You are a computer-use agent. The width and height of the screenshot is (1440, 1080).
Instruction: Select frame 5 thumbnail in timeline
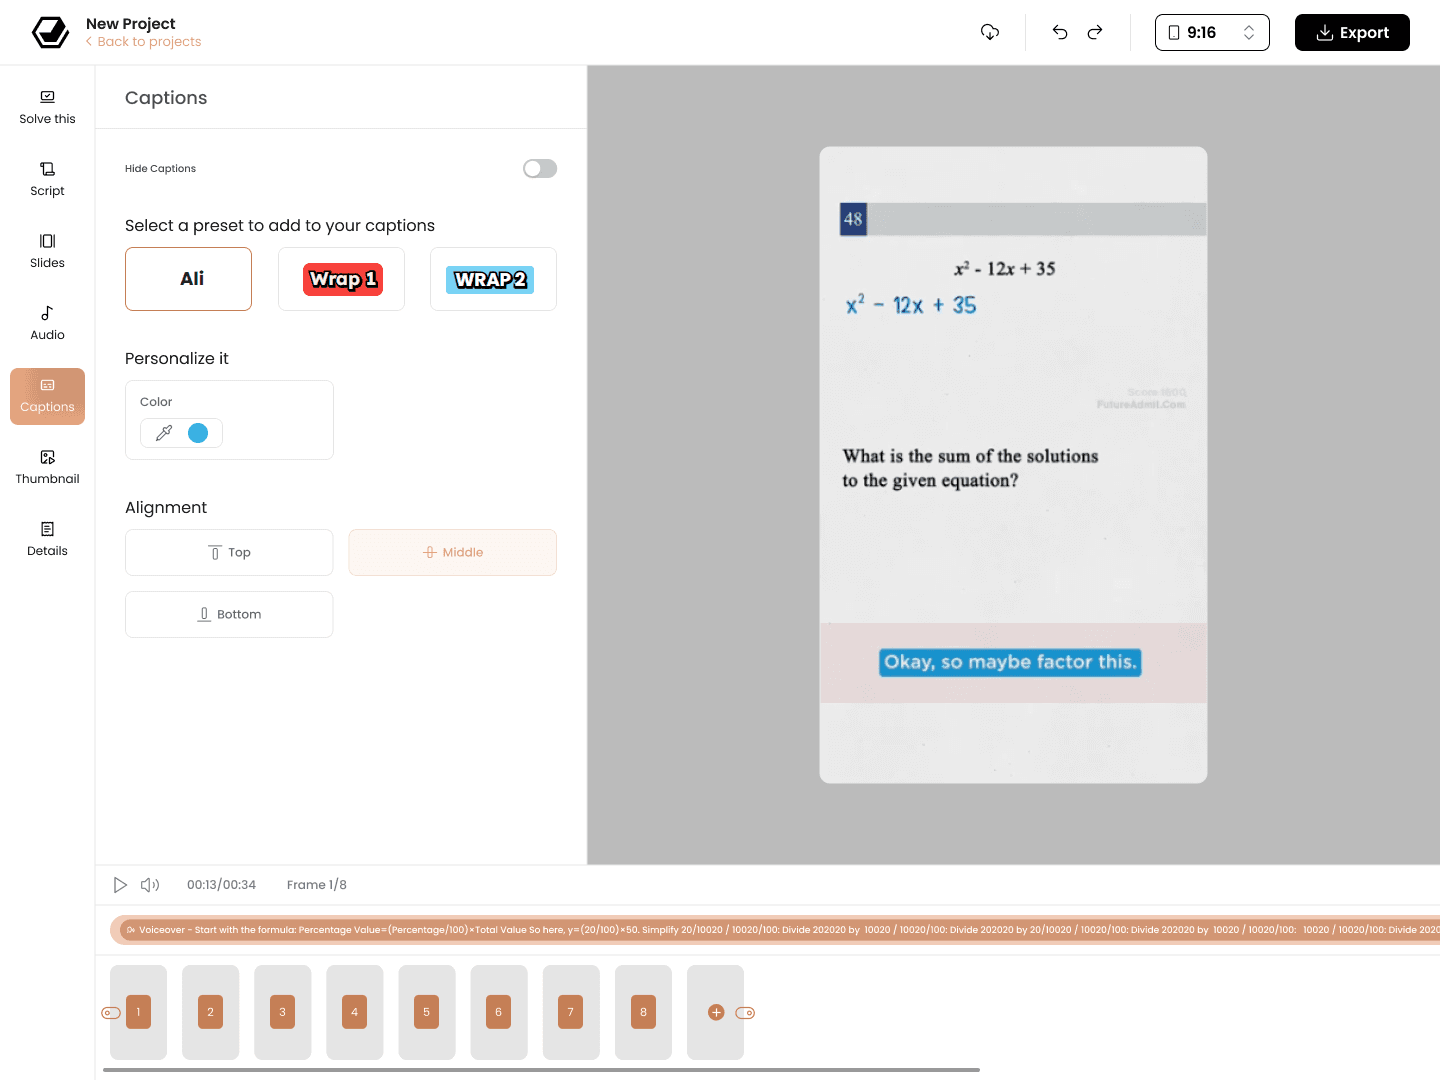pos(427,1012)
